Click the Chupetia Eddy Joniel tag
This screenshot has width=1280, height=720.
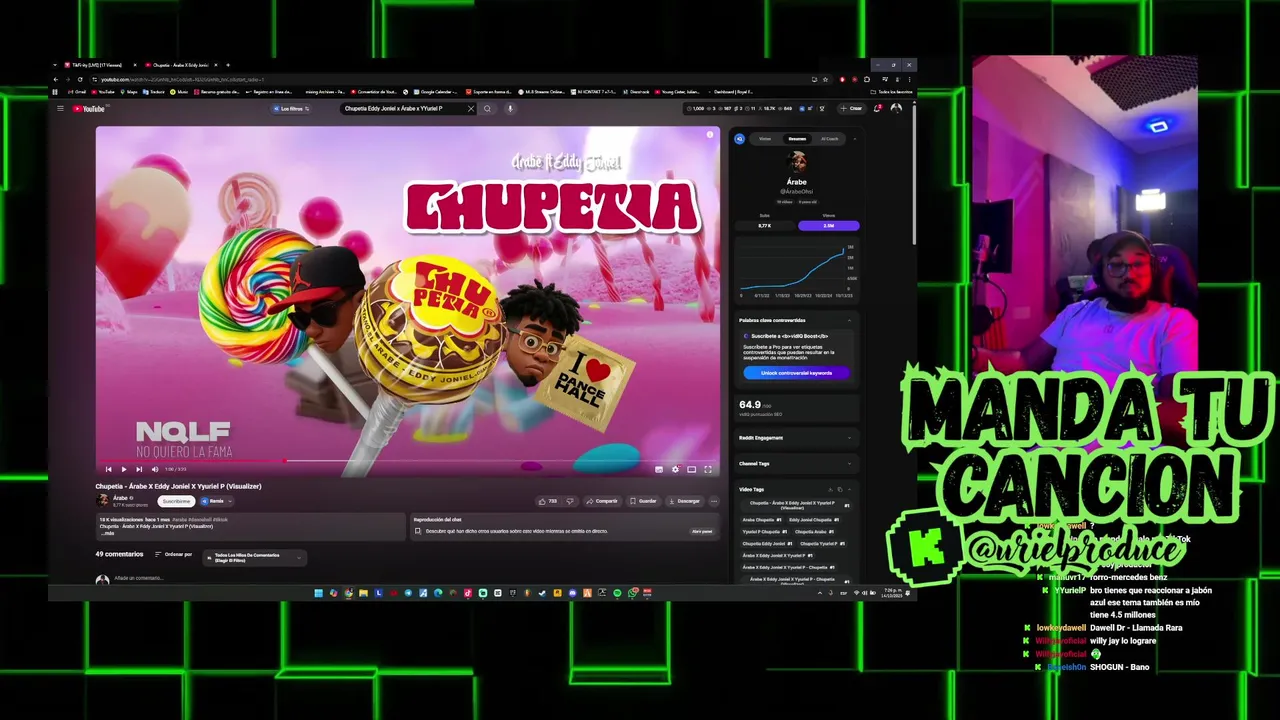click(767, 544)
